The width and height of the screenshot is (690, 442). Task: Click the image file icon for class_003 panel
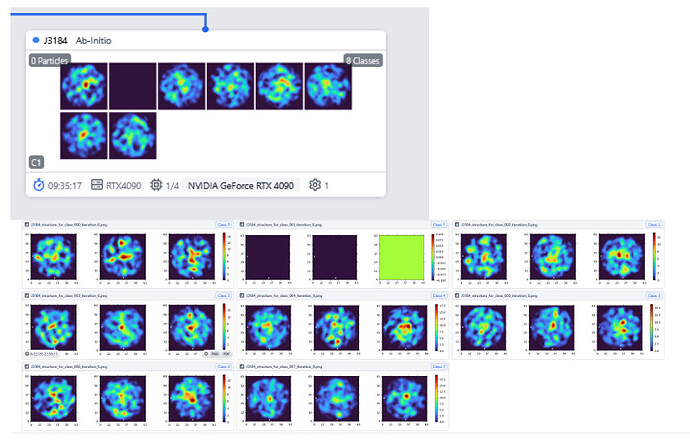pyautogui.click(x=27, y=295)
